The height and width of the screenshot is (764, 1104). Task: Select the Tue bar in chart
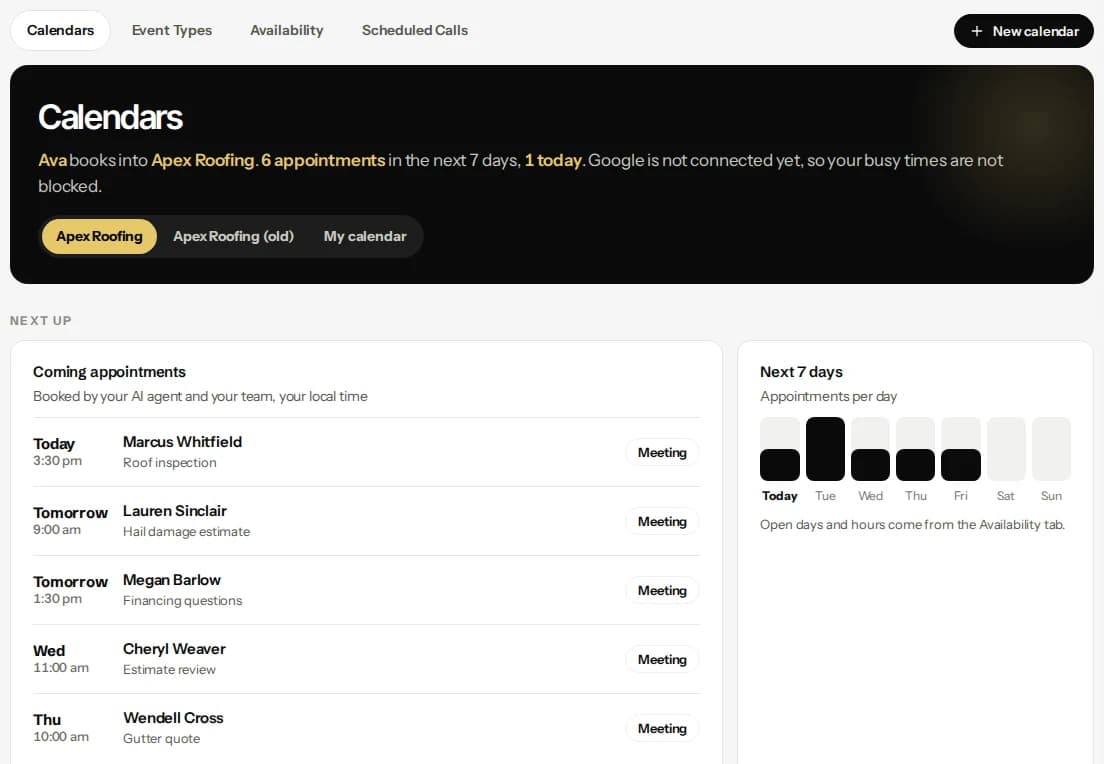click(x=825, y=449)
